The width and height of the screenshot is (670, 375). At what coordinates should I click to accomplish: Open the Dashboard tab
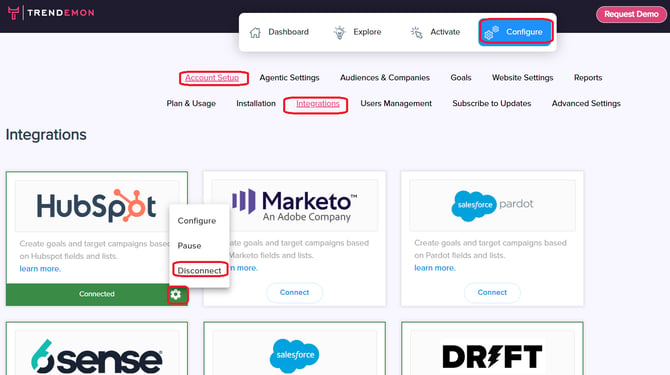279,32
